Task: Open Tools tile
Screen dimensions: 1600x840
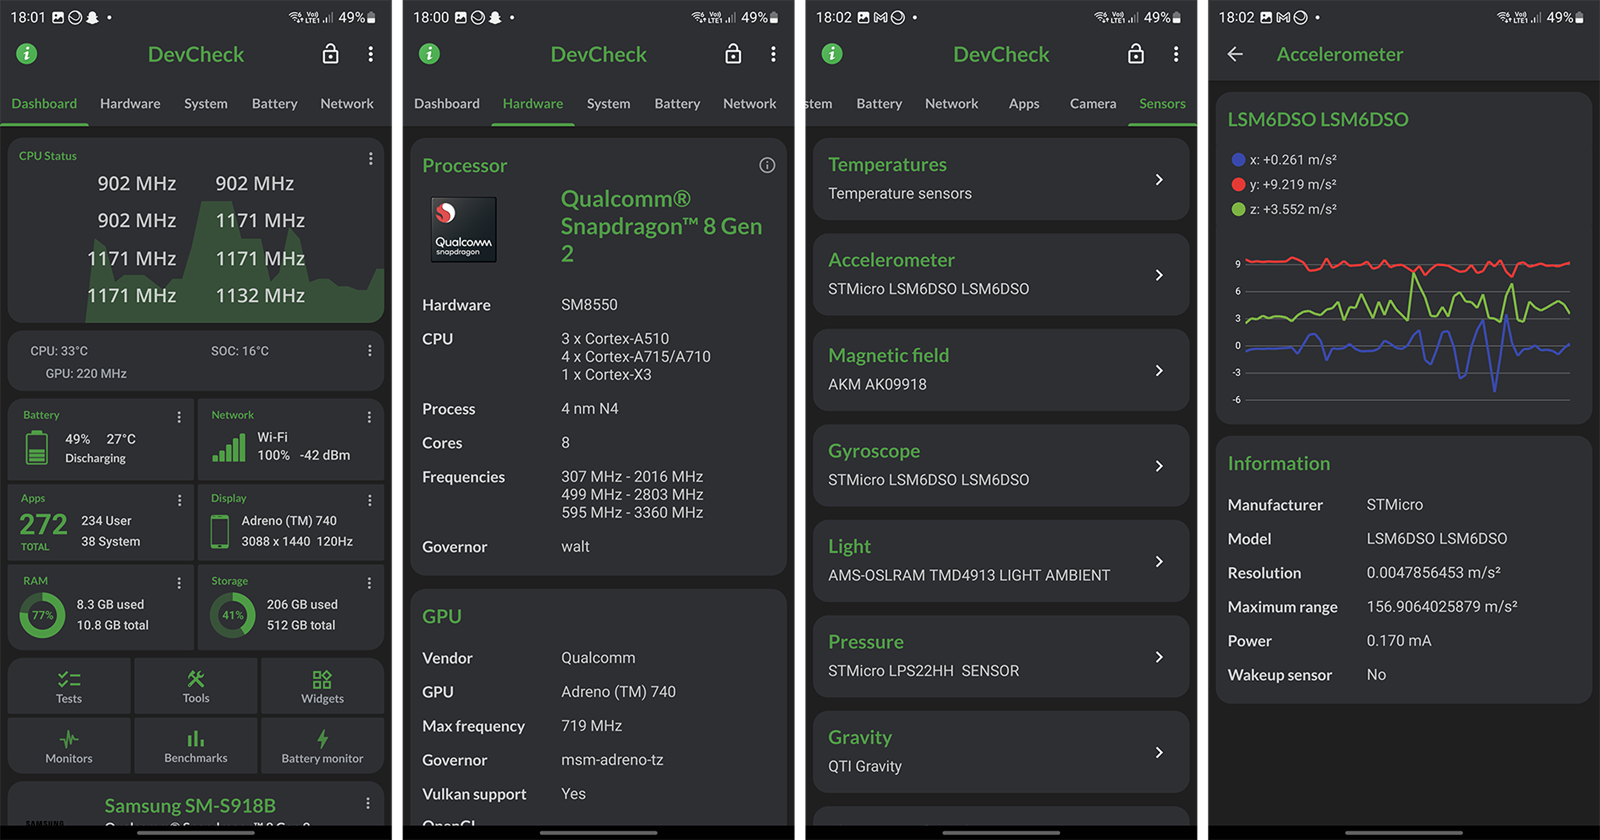Action: pyautogui.click(x=196, y=686)
